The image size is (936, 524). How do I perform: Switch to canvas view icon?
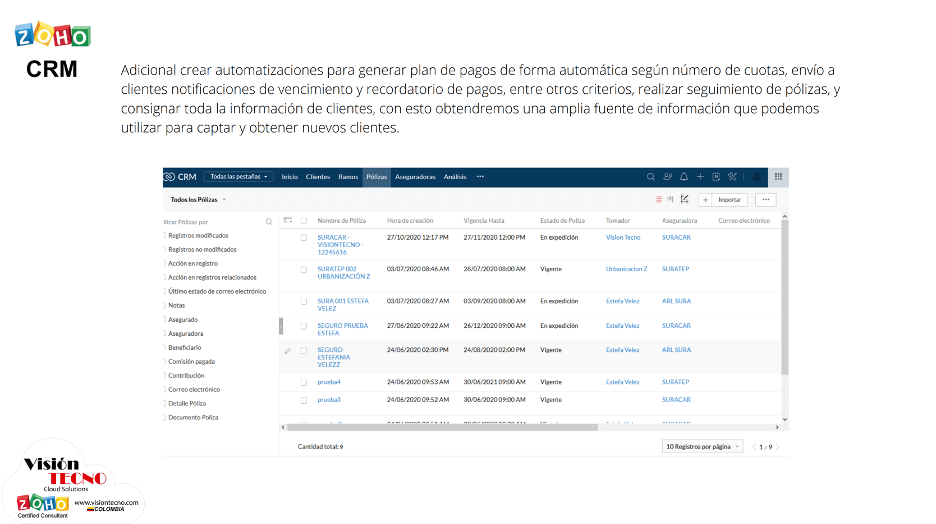point(685,200)
